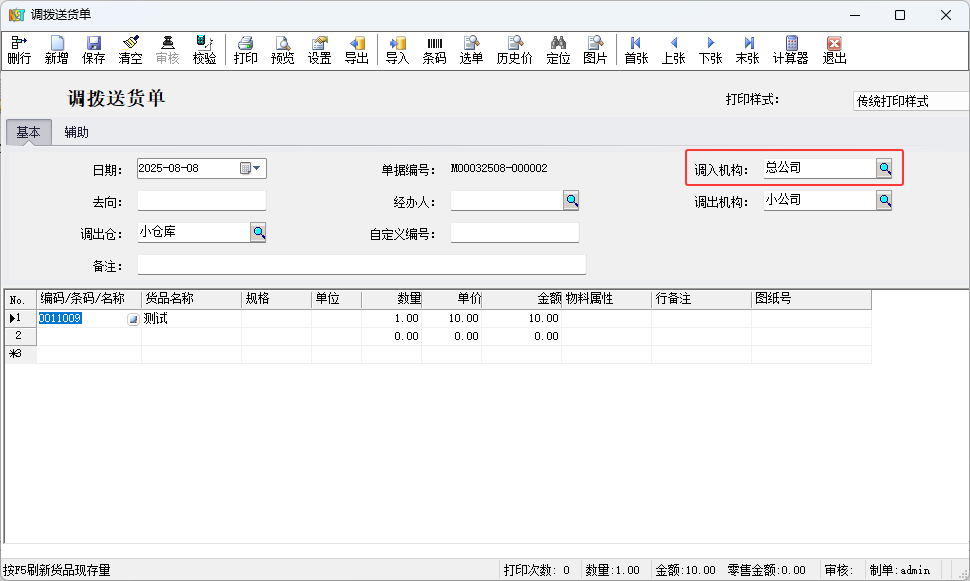
Task: Click 制单:admin in the status bar
Action: pos(899,570)
